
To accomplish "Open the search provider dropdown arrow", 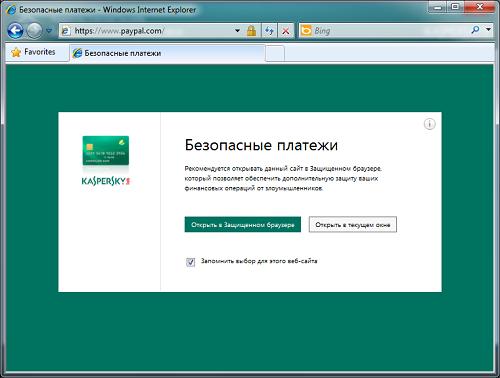I will coord(488,30).
